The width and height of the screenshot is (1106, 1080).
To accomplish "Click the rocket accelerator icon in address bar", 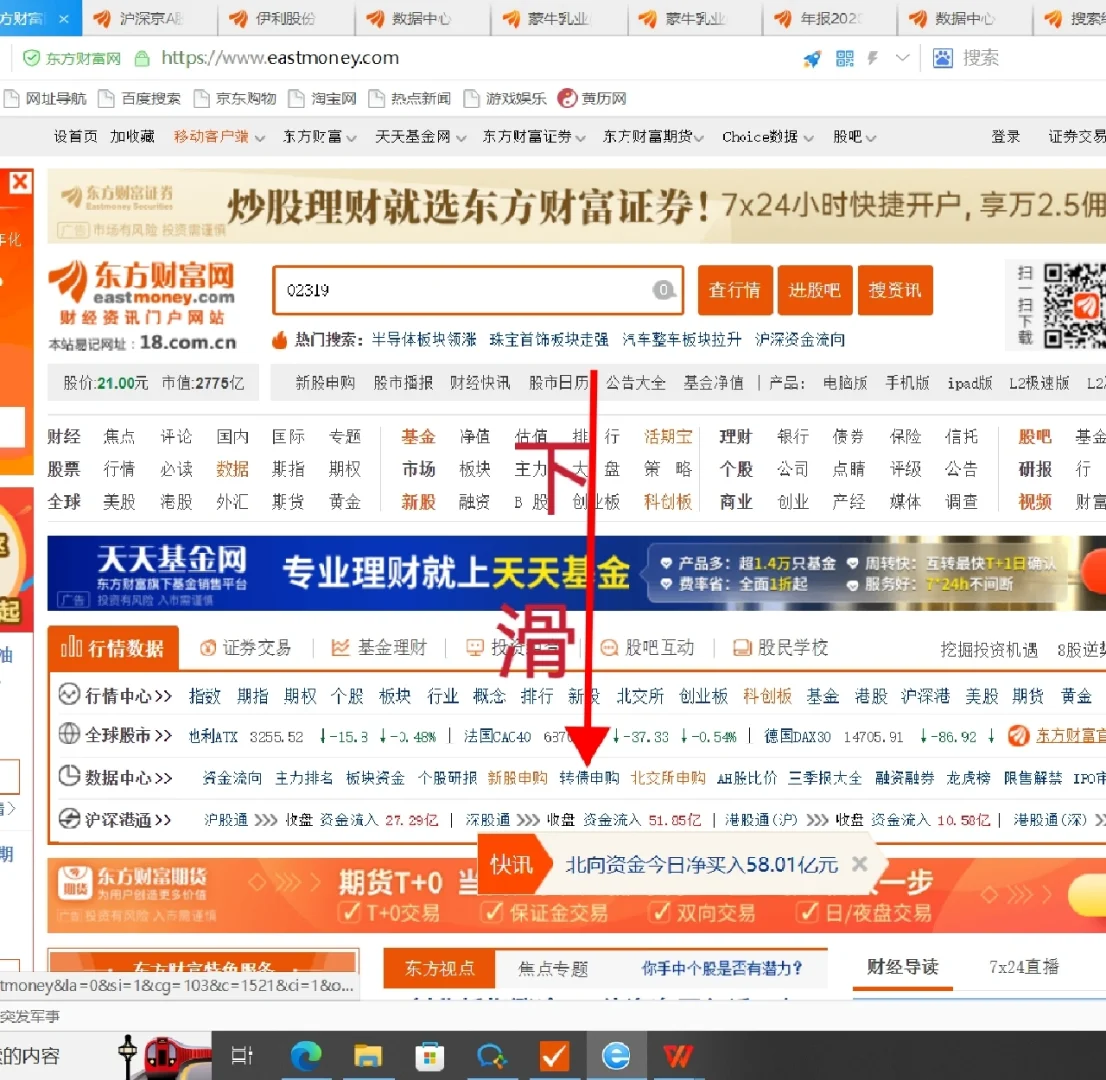I will (x=813, y=59).
